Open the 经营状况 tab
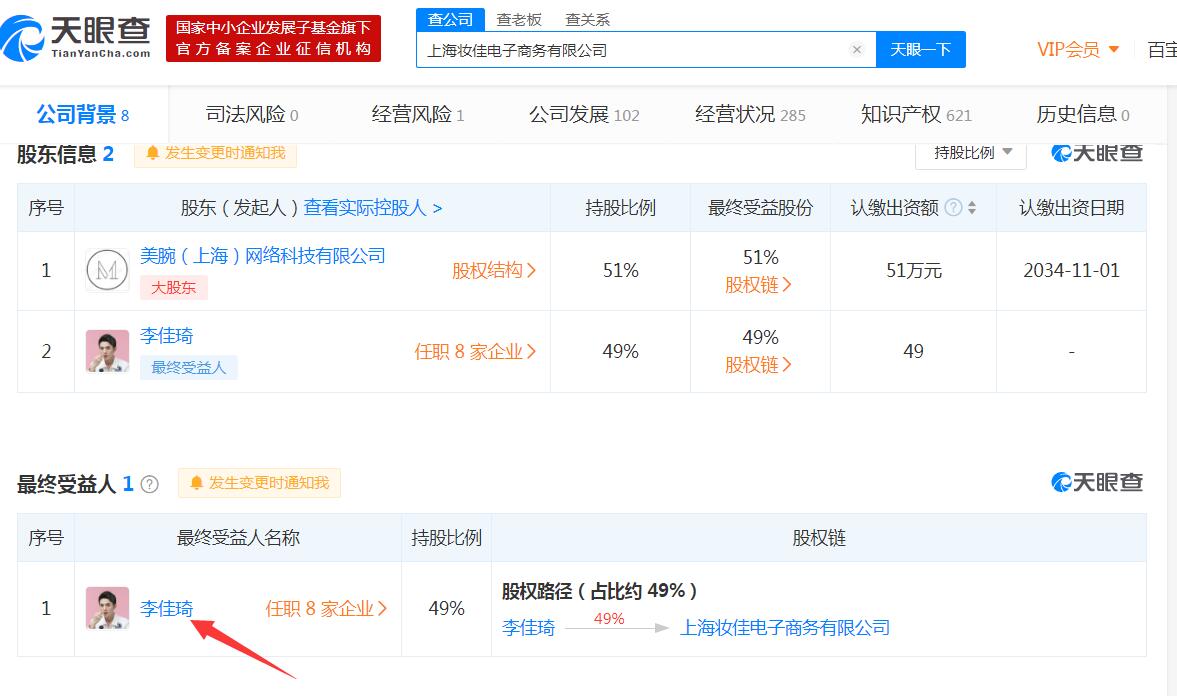Screen dimensions: 1177x696 click(750, 114)
